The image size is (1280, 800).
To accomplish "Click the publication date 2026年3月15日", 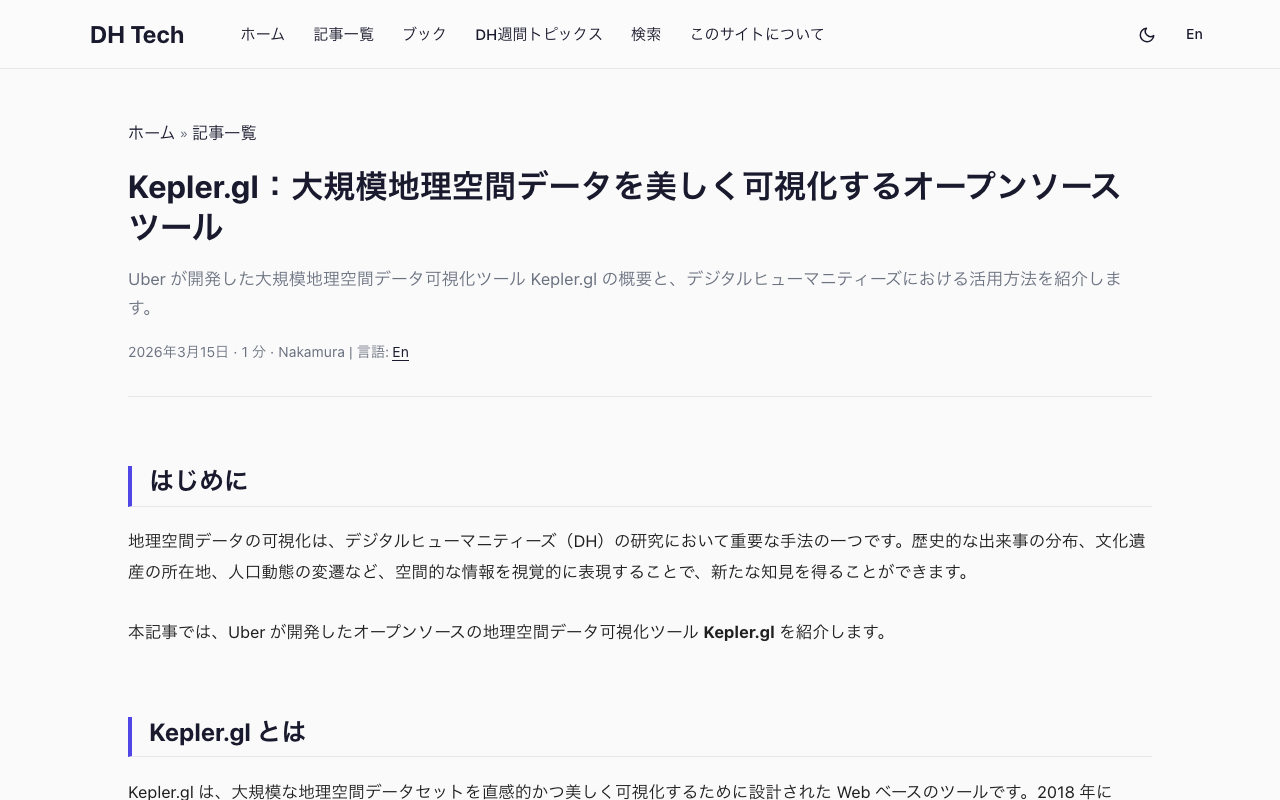I will (x=178, y=352).
